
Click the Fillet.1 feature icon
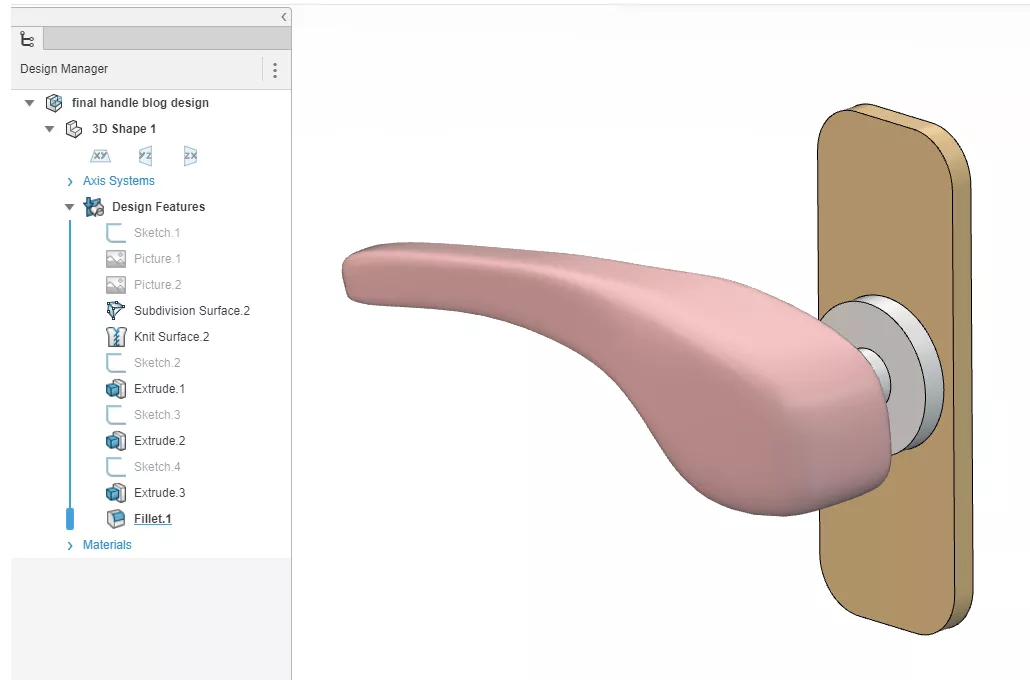[115, 518]
